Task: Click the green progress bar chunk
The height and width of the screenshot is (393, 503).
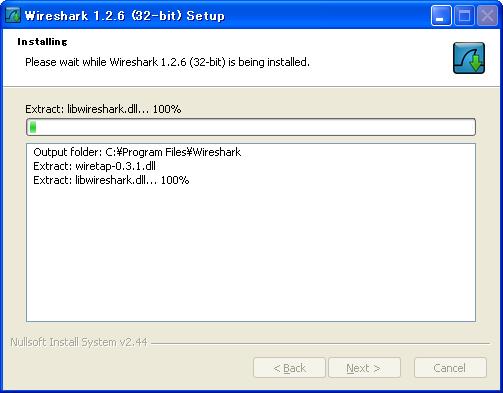Action: pyautogui.click(x=33, y=127)
